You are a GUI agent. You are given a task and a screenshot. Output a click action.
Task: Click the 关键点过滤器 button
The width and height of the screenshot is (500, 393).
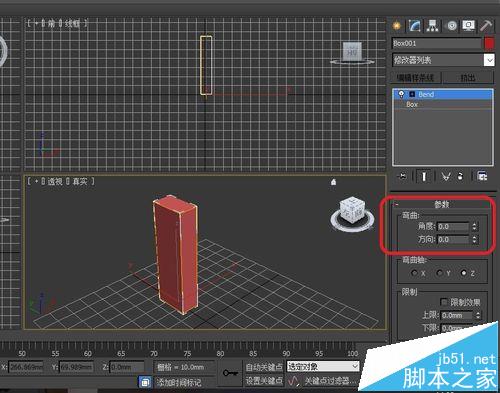pos(330,380)
